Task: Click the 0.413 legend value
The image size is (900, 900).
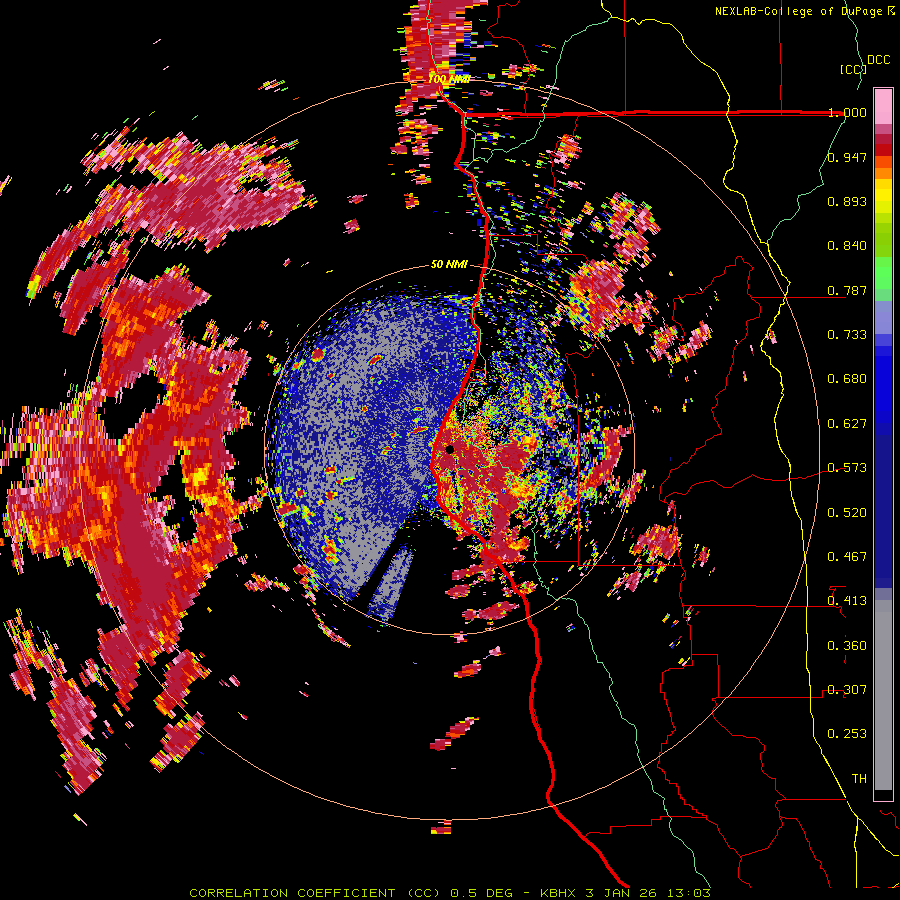Action: tap(847, 601)
